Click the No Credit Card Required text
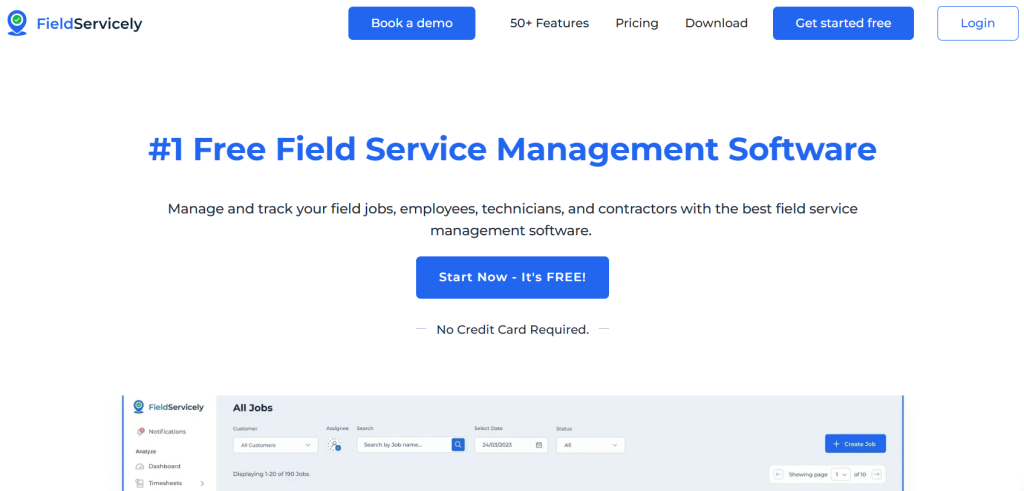The image size is (1024, 491). pyautogui.click(x=513, y=330)
